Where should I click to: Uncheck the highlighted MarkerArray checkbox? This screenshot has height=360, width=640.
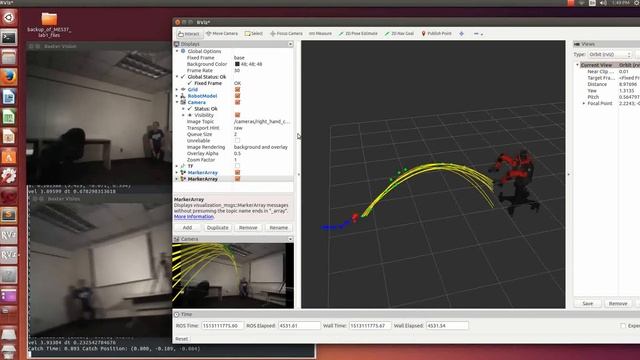237,179
